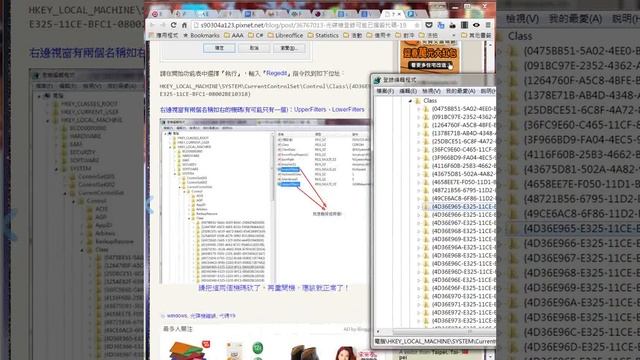This screenshot has height=360, width=640.
Task: Click the Regedit scroll-left arrow
Action: [x=378, y=332]
